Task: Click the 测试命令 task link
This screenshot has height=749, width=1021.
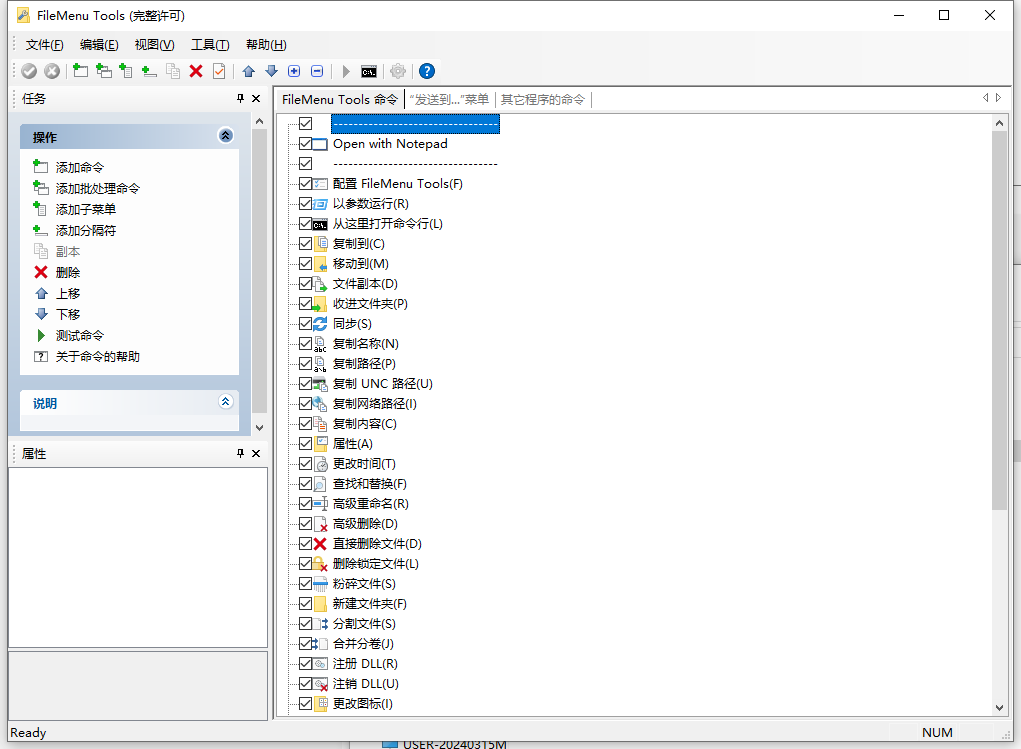Action: (x=79, y=335)
